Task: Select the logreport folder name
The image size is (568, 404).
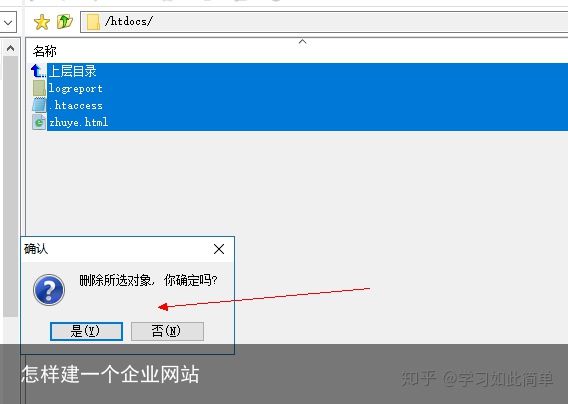Action: 76,88
